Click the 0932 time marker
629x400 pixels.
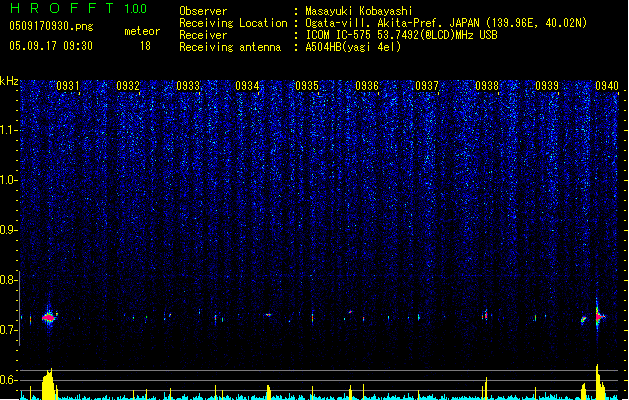tap(128, 86)
